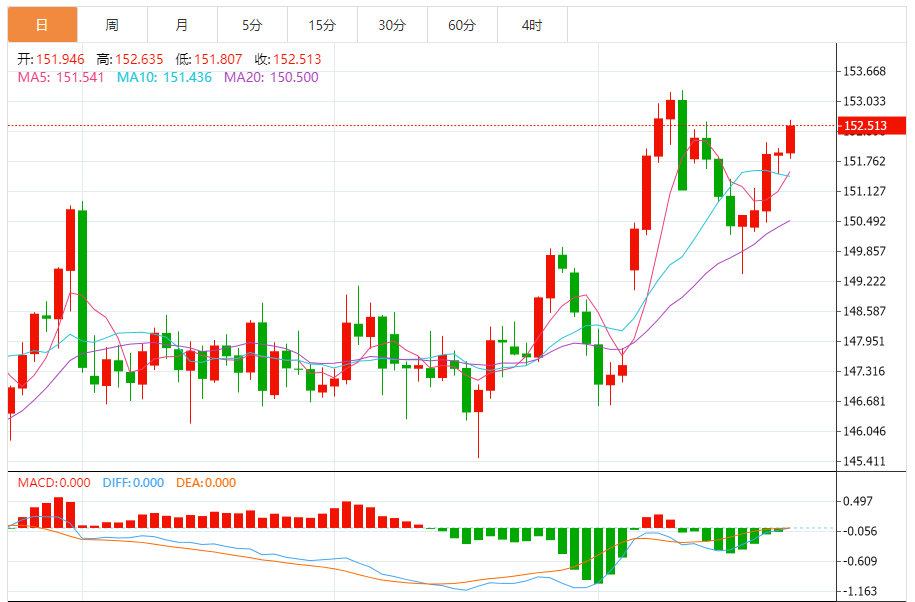
Task: Click the 153.668 price axis label
Action: tap(865, 71)
